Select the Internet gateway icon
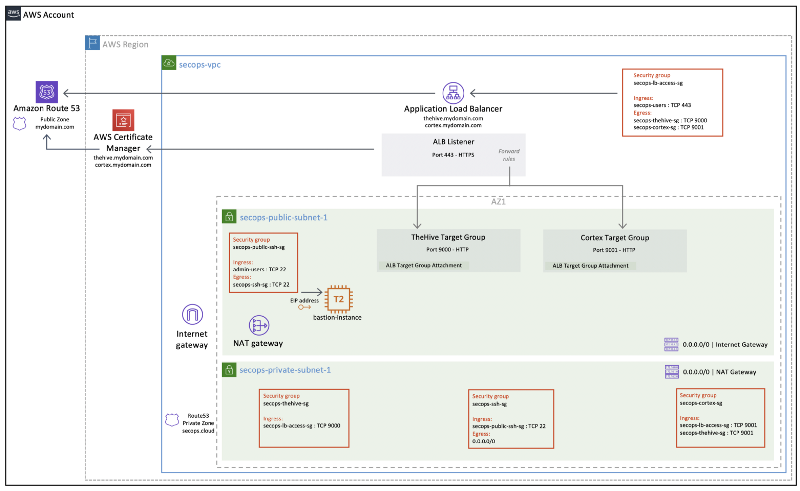The width and height of the screenshot is (800, 491). [x=192, y=314]
